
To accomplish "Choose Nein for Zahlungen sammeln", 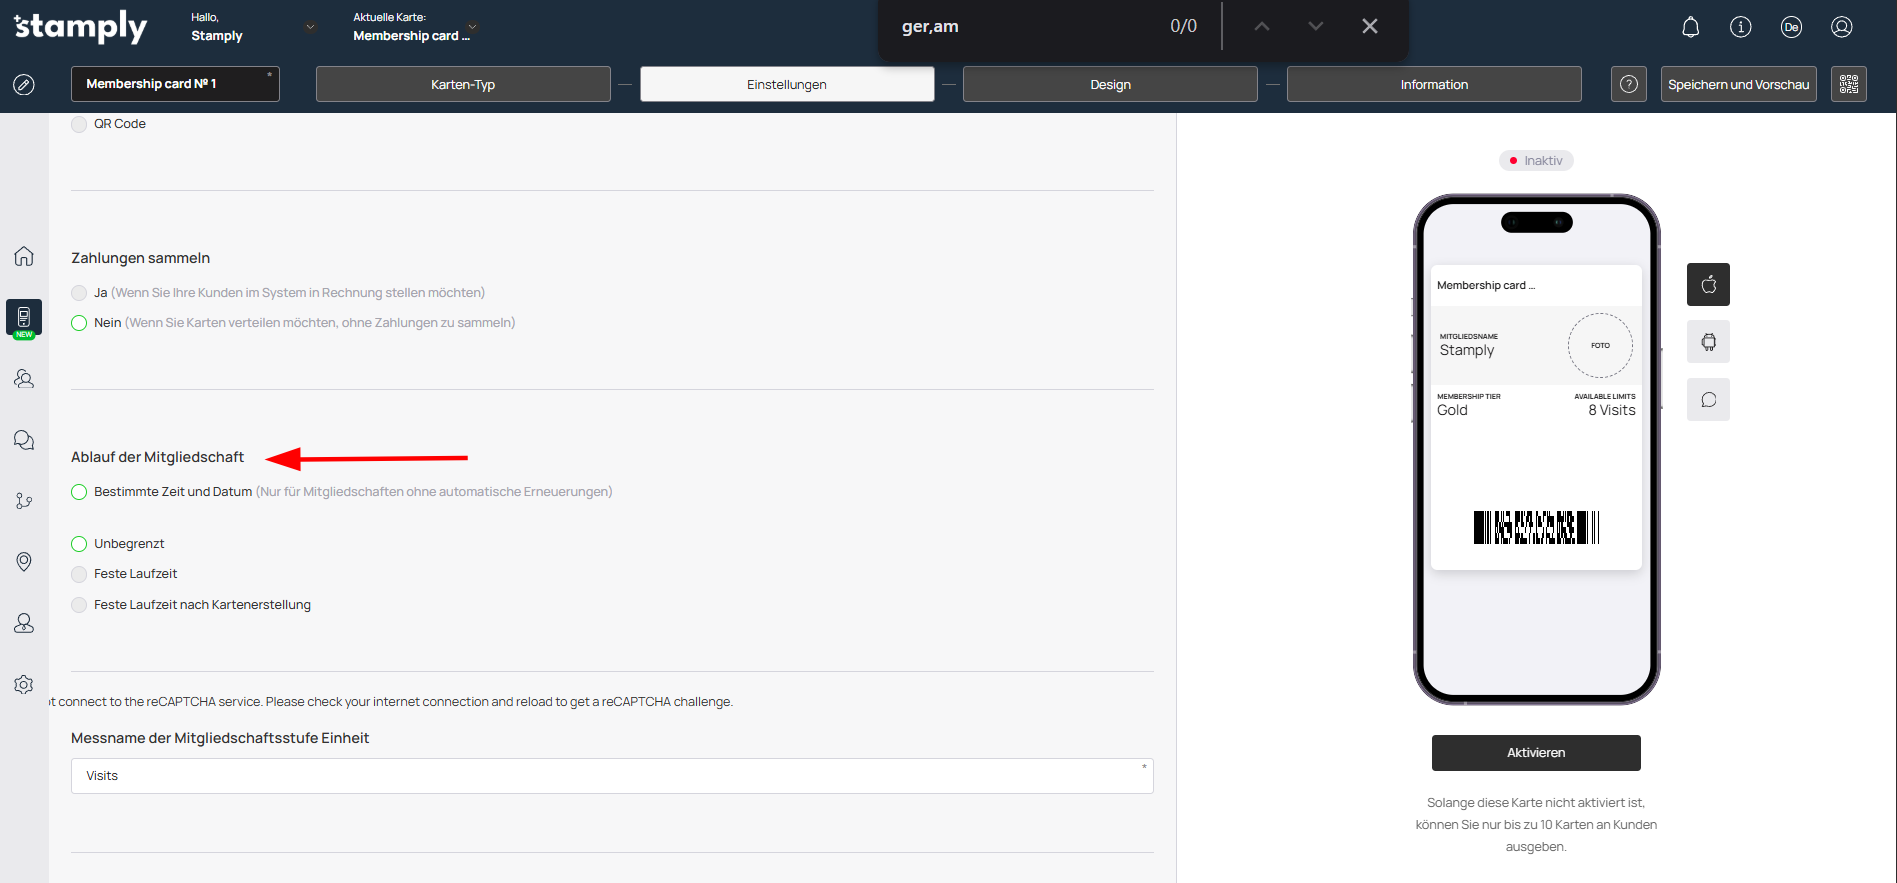I will (79, 323).
